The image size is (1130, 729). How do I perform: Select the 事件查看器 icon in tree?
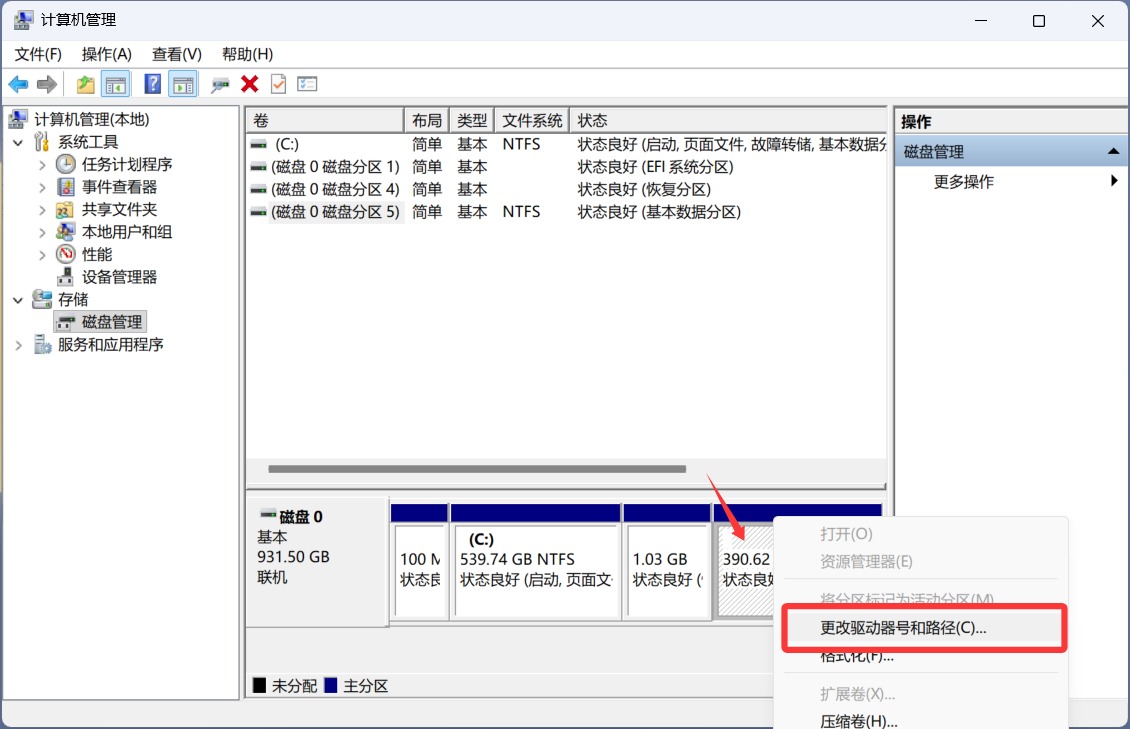click(66, 187)
